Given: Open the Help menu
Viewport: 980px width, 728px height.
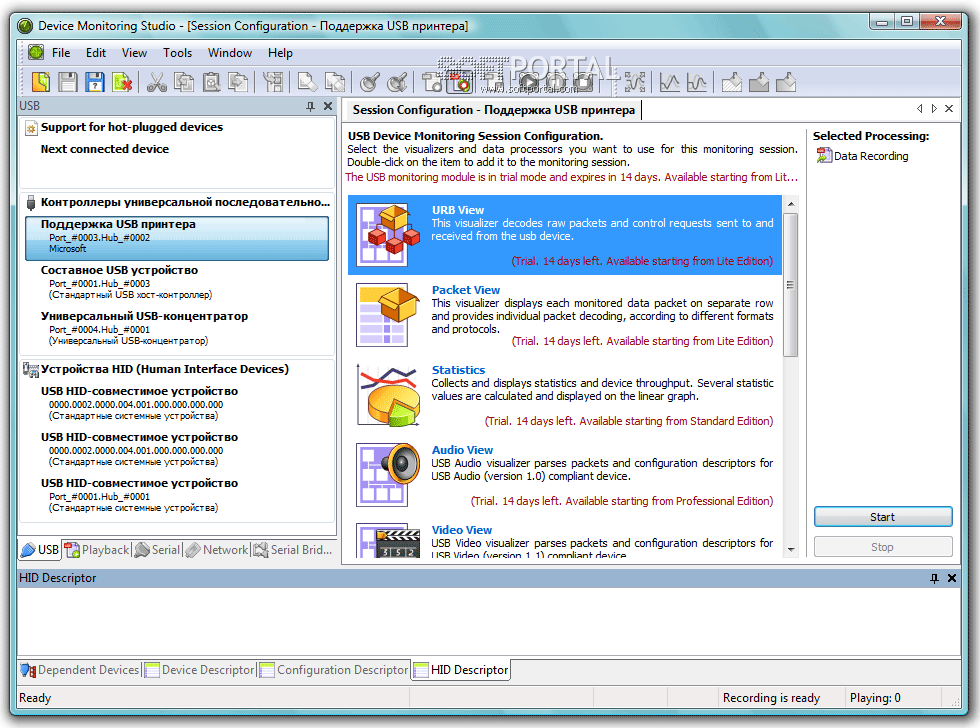Looking at the screenshot, I should (x=280, y=53).
